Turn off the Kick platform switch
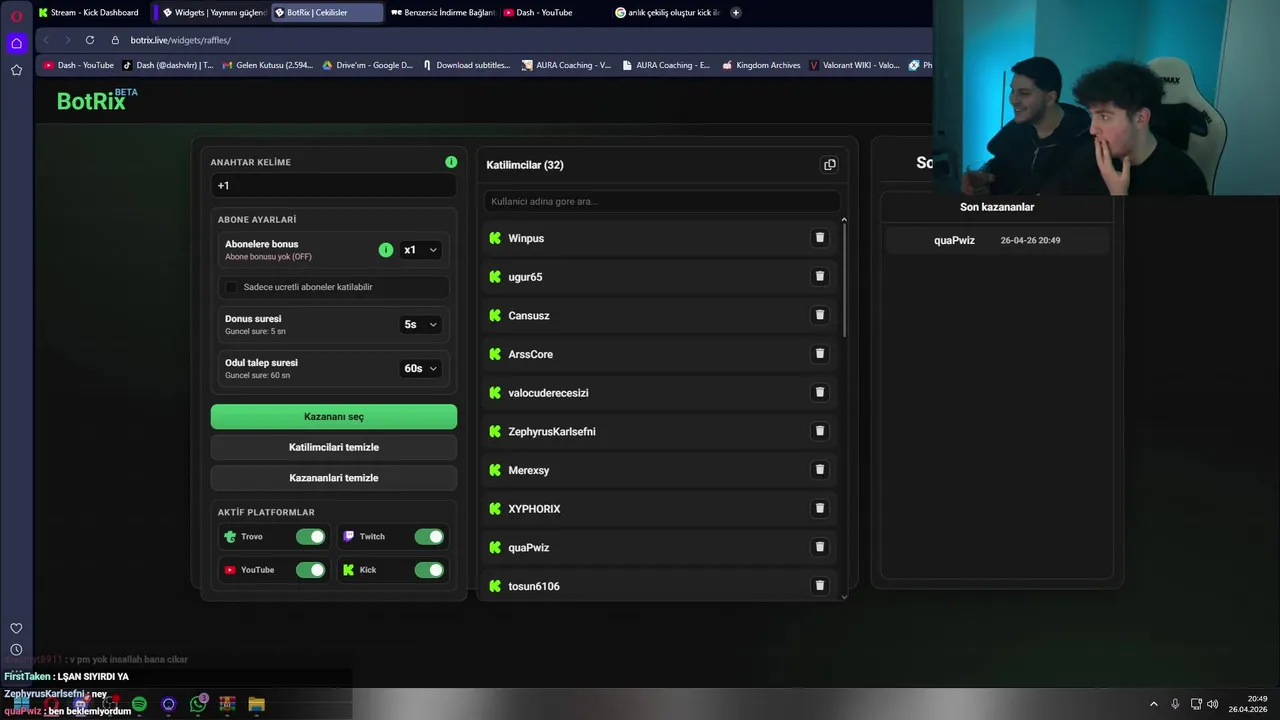Screen dimensions: 1280x720 (x=429, y=570)
